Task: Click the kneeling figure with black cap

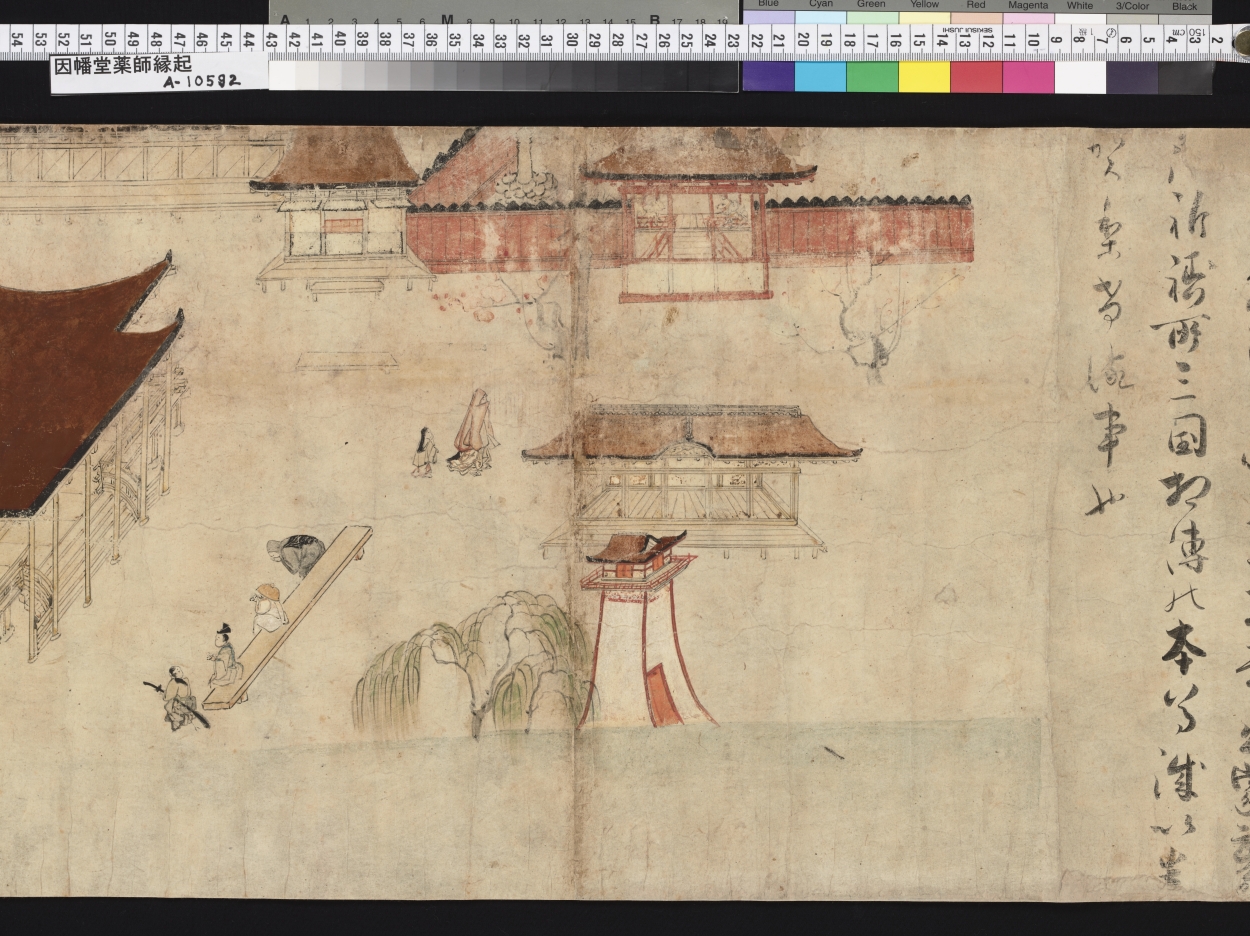Action: pyautogui.click(x=224, y=654)
